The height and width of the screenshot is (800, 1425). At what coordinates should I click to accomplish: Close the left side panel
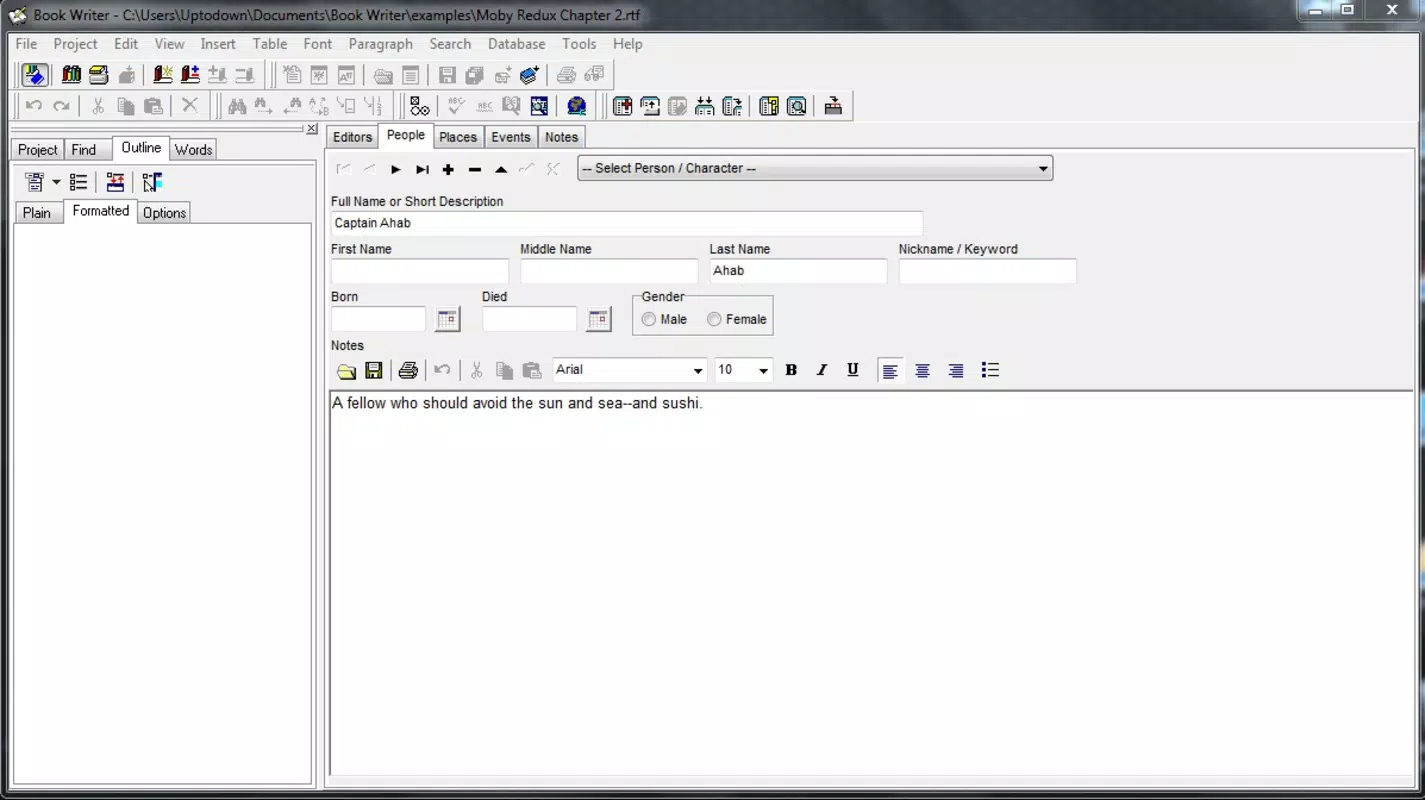tap(312, 129)
